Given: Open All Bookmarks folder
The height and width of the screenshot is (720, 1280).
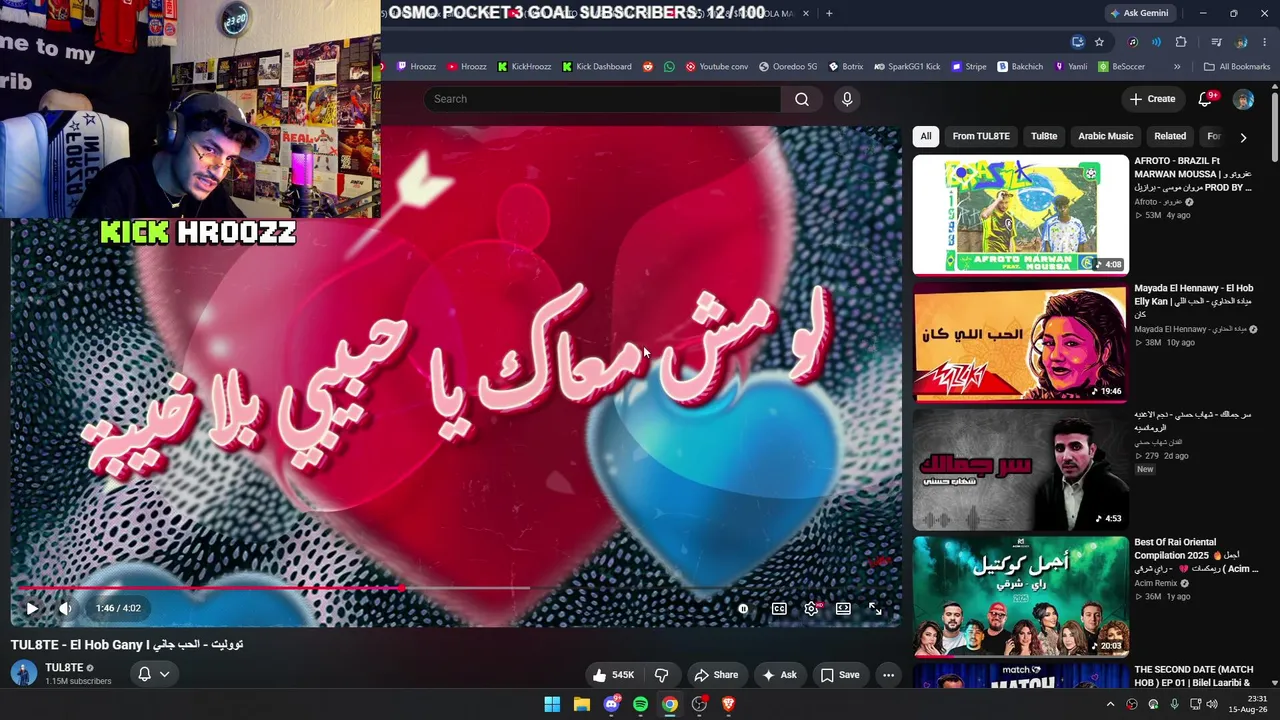Looking at the screenshot, I should 1237,67.
